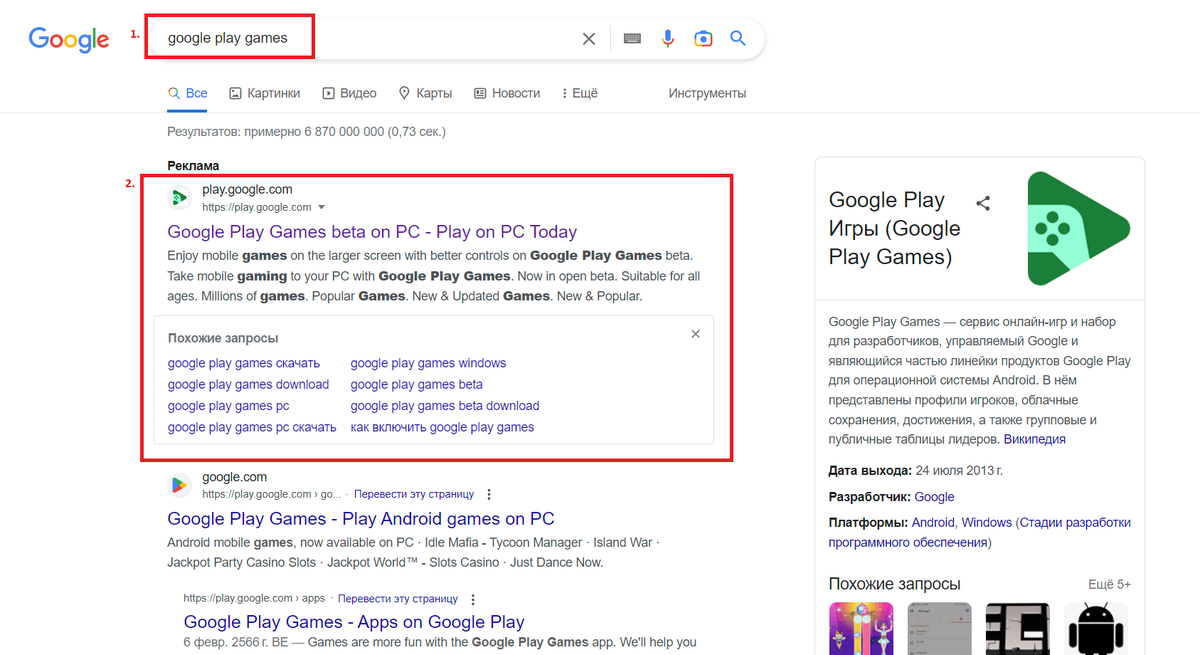
Task: Select suggestion google play games beta
Action: (416, 384)
